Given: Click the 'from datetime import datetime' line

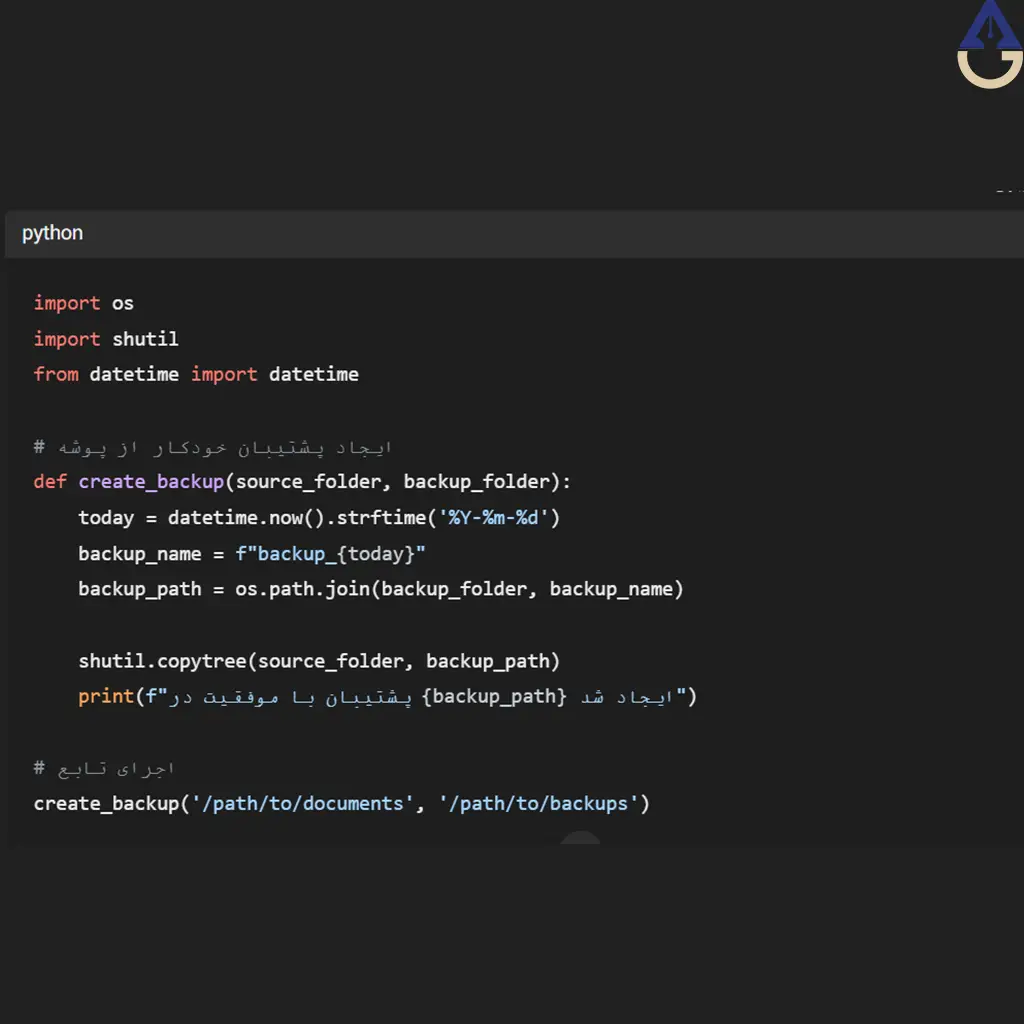Looking at the screenshot, I should coord(196,374).
